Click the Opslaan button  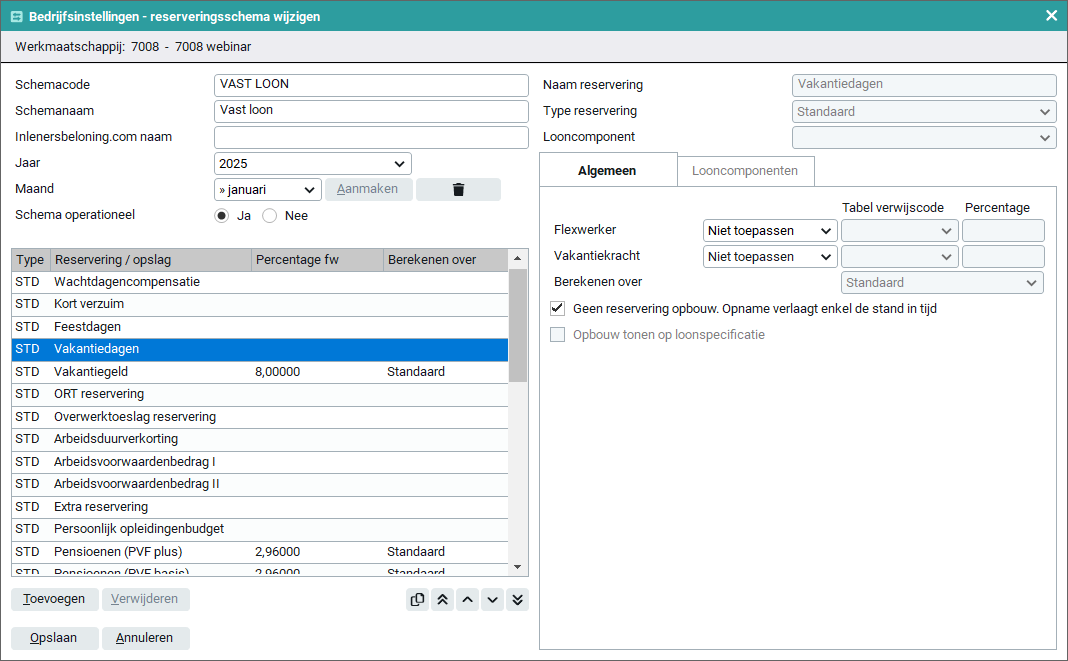tap(54, 638)
